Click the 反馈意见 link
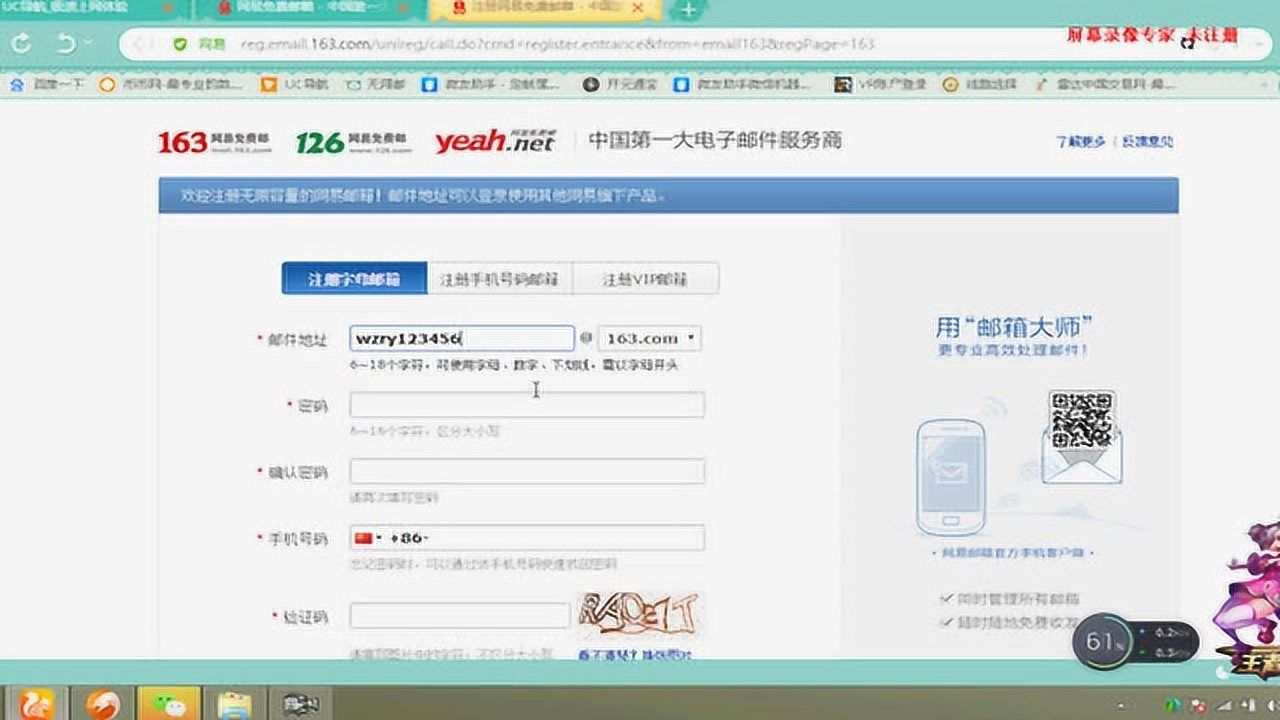 [1147, 142]
